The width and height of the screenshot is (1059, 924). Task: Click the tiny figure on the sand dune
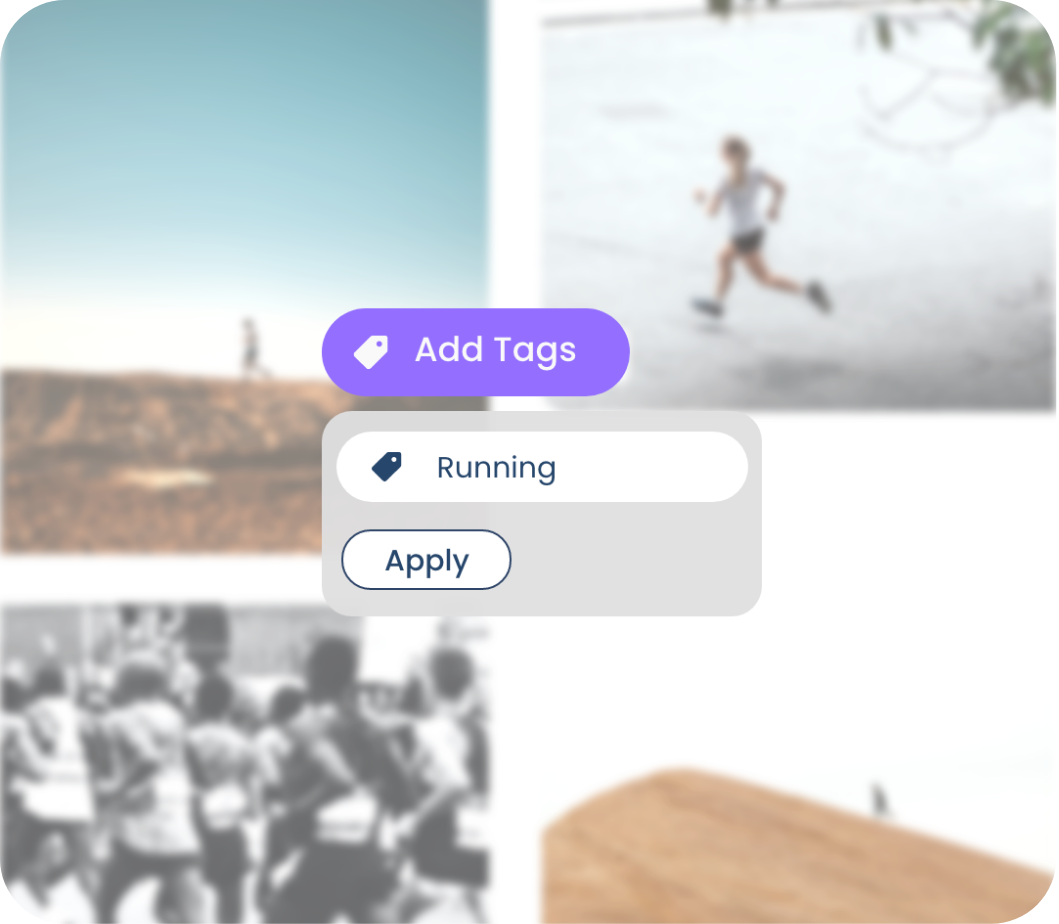(x=878, y=798)
